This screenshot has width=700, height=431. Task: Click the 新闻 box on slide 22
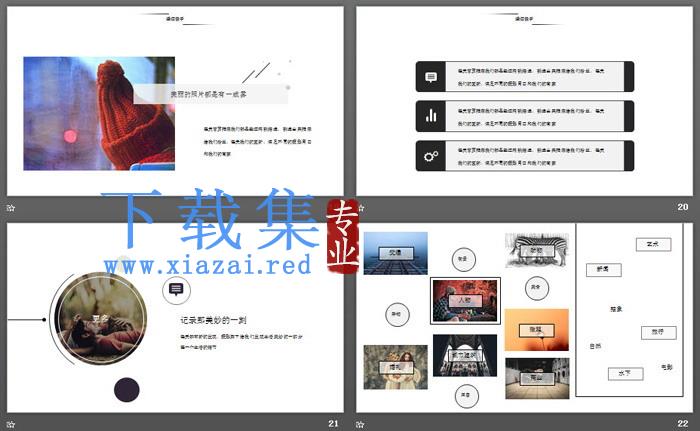tap(604, 270)
